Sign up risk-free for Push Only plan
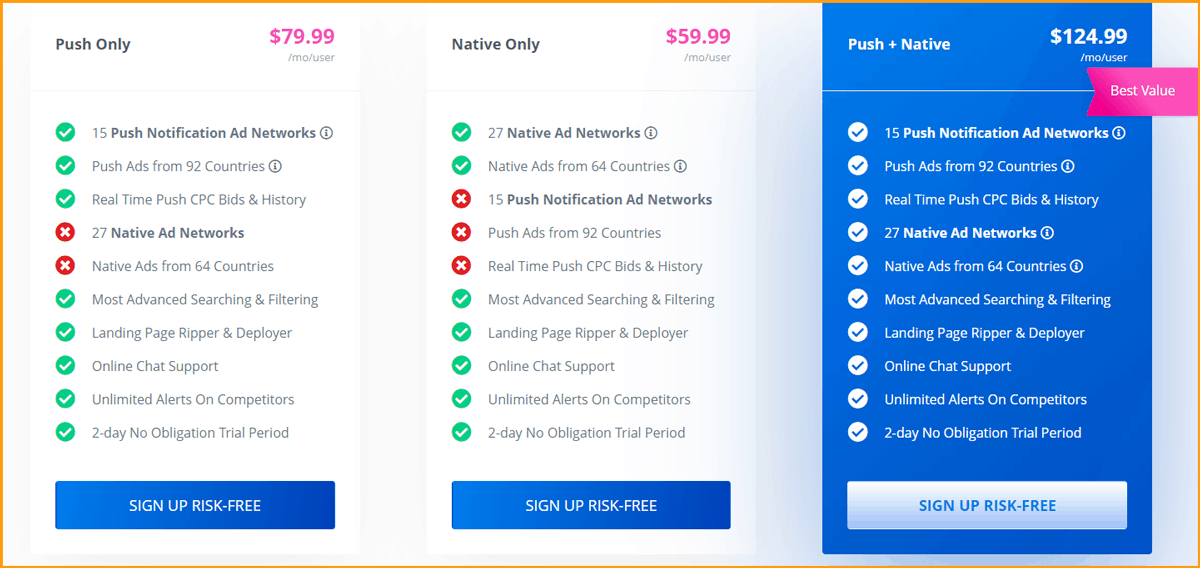1200x568 pixels. [x=195, y=505]
